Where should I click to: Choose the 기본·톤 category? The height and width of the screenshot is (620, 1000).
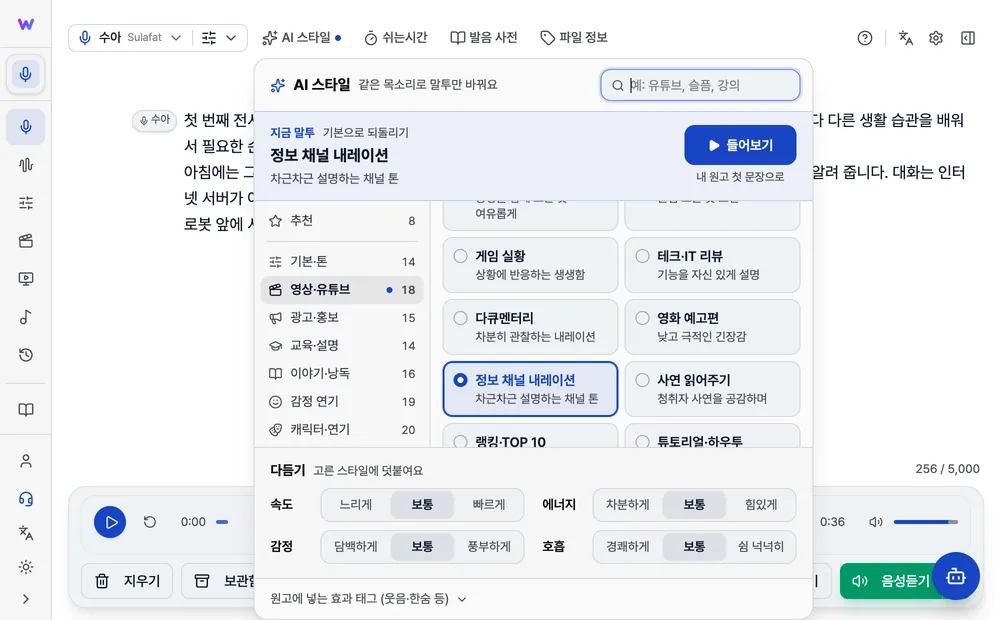342,262
